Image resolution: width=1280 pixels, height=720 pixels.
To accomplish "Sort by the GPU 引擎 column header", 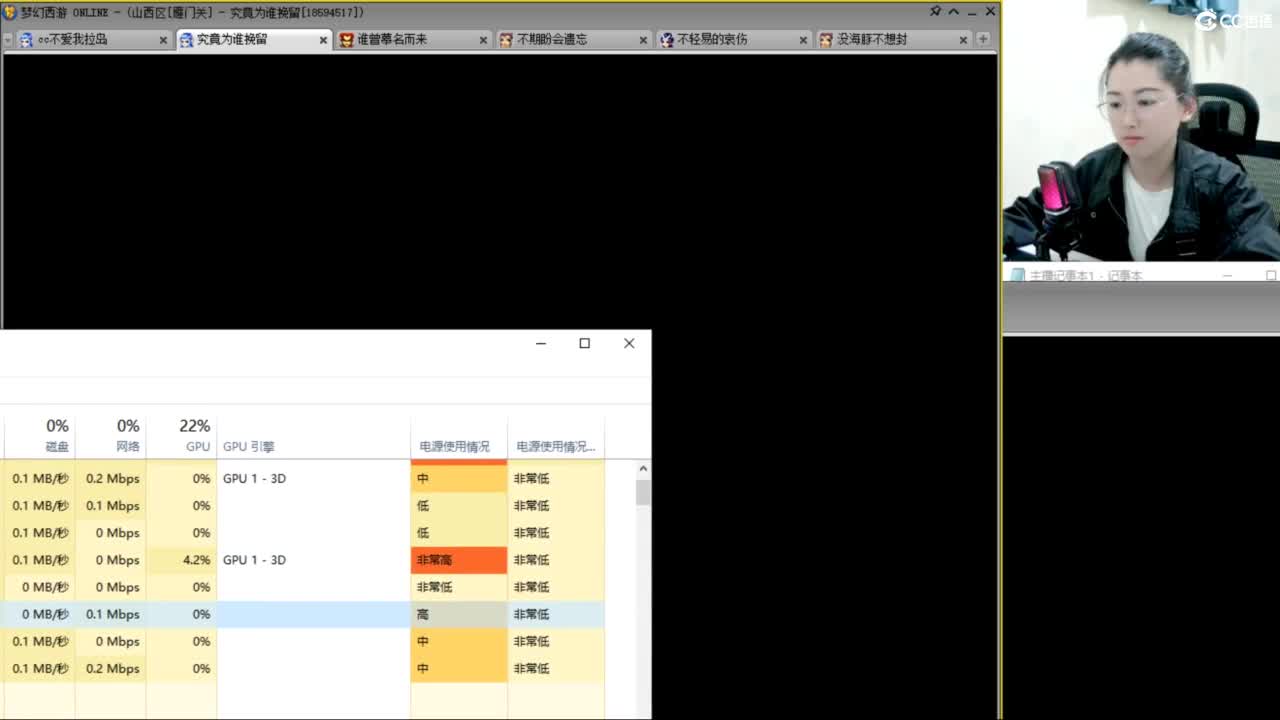I will 313,436.
